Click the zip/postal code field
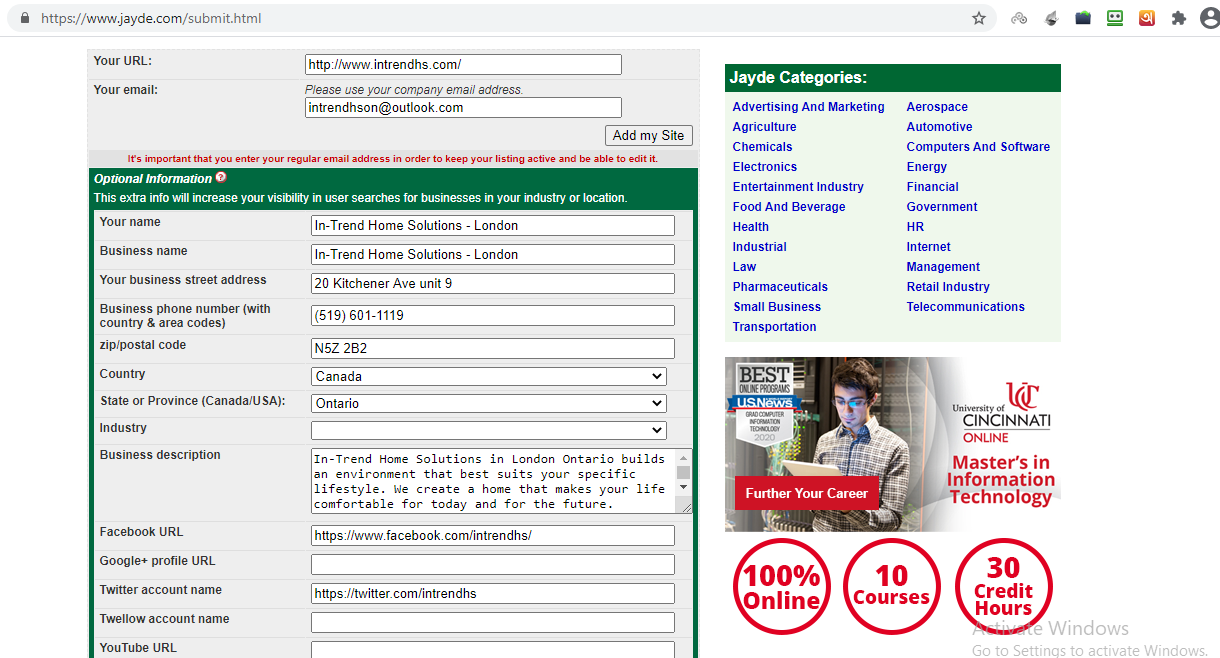This screenshot has width=1220, height=658. click(x=493, y=348)
